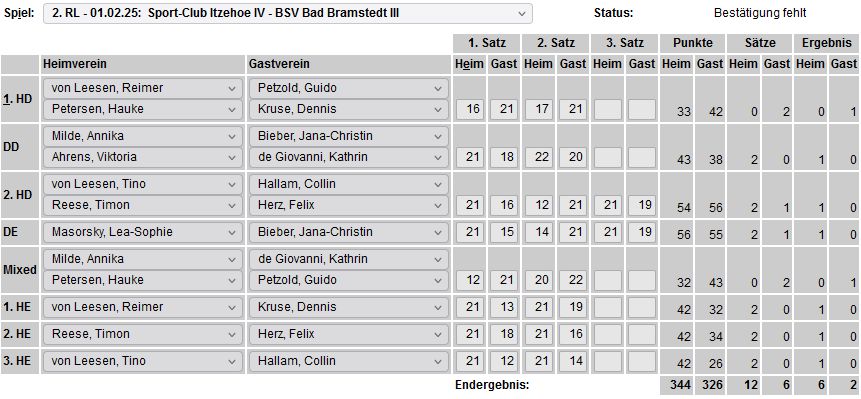
Task: Open the 'Petersen, Hauke' Mixed player dropdown
Action: 142,280
